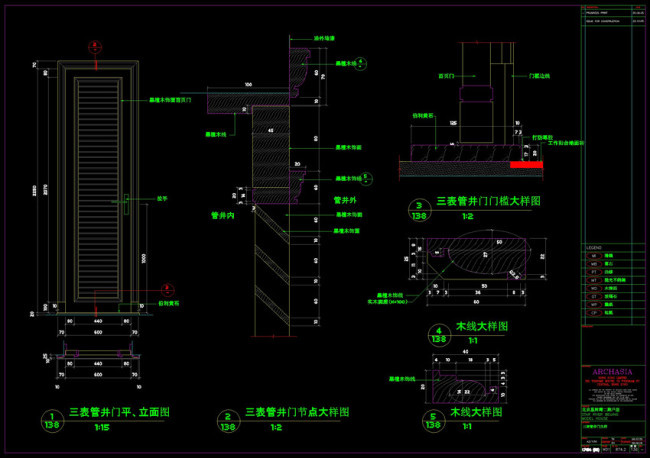
Task: Select title text 三表管井门平、立面图
Action: (x=118, y=412)
